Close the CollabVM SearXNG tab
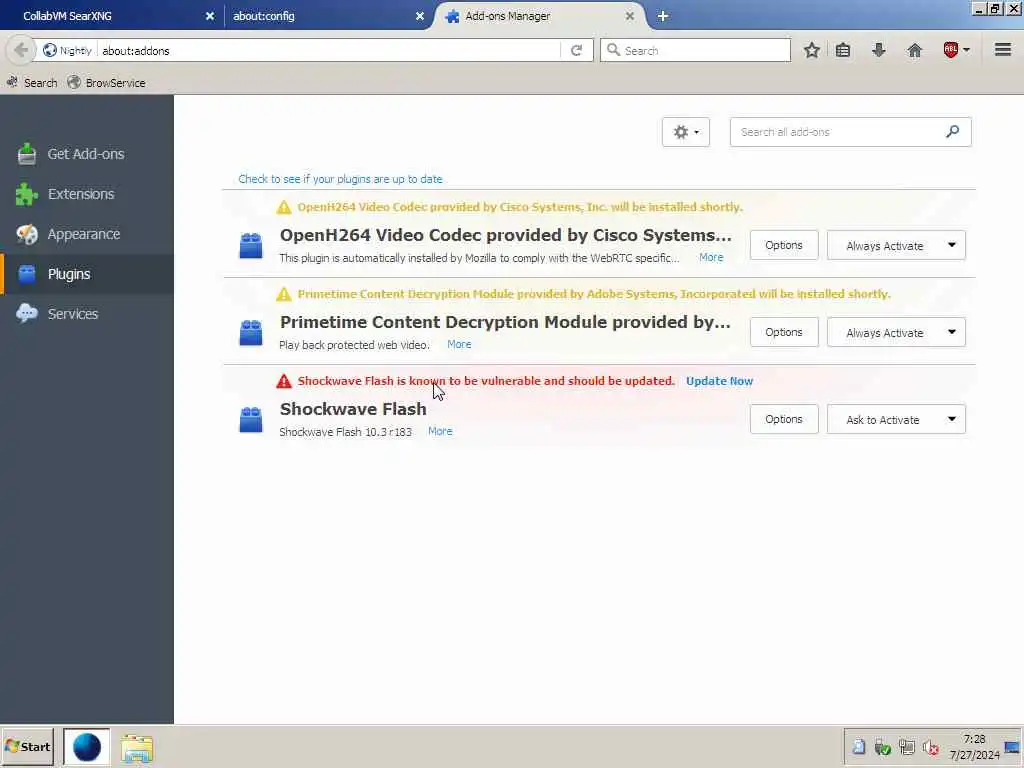 210,16
